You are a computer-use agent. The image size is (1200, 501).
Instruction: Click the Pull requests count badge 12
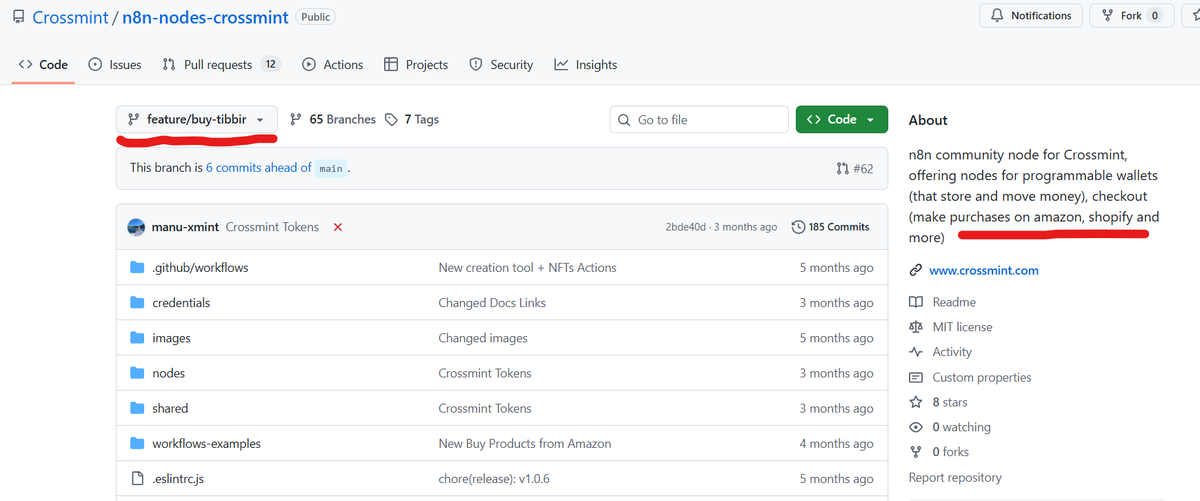point(270,64)
